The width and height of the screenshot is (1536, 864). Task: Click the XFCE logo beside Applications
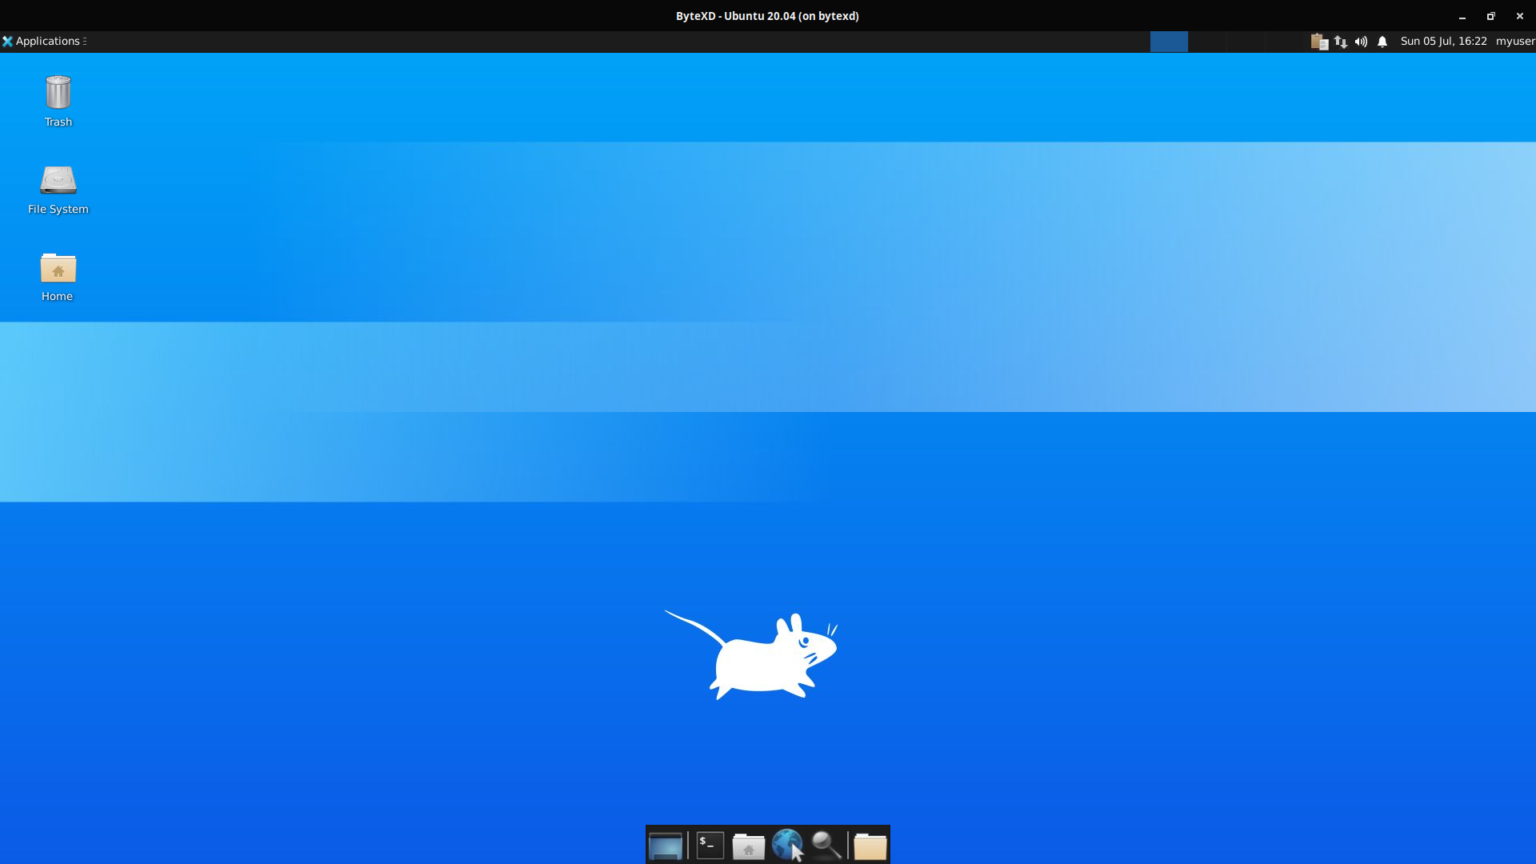tap(8, 41)
